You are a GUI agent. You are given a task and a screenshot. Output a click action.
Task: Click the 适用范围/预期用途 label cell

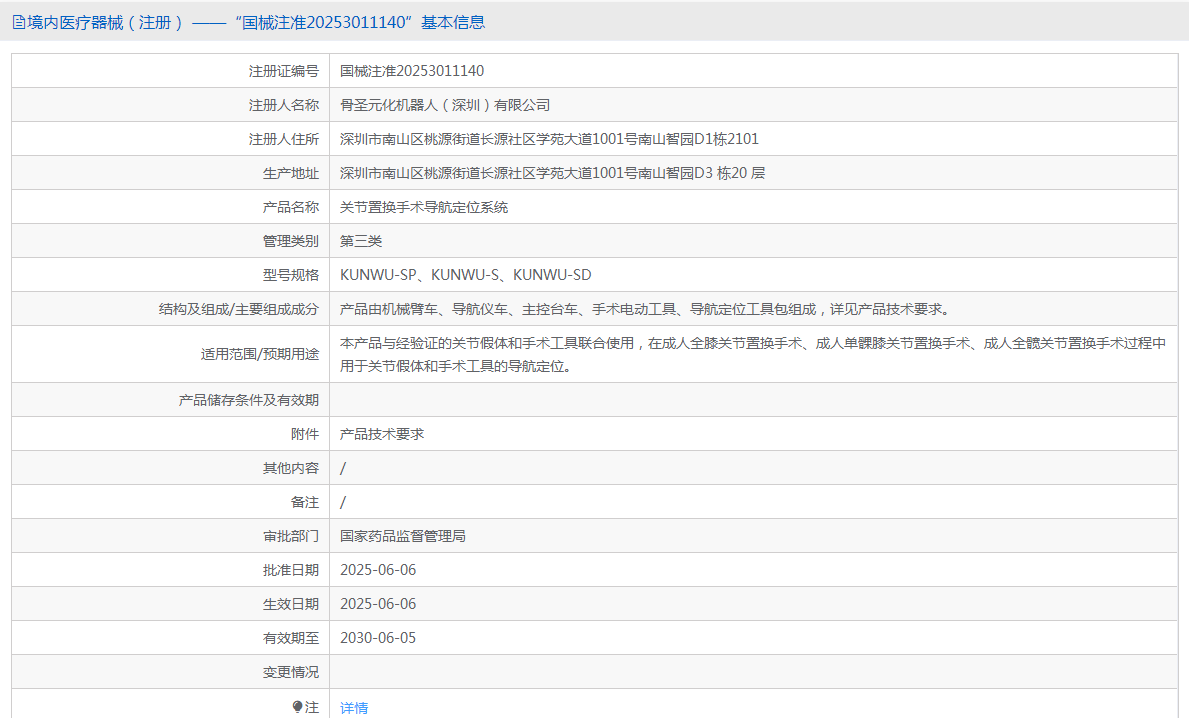pos(171,354)
